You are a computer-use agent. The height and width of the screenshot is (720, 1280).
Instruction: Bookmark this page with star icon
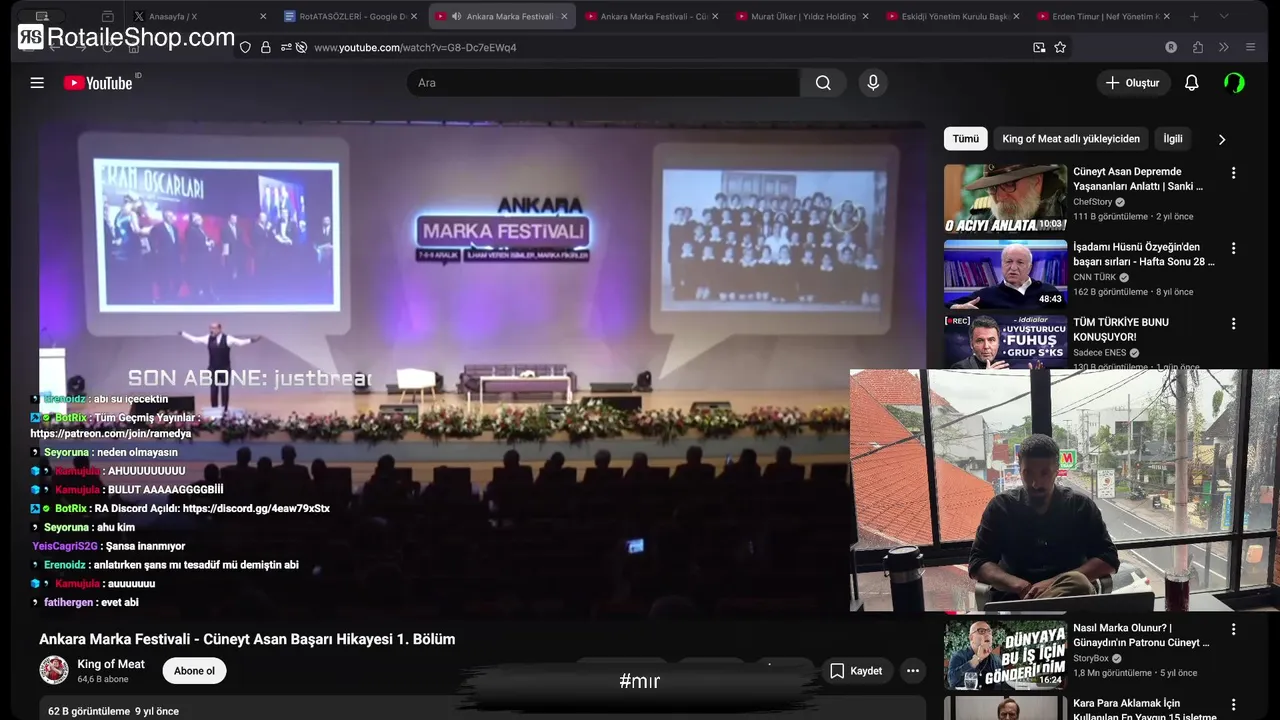pos(1060,47)
